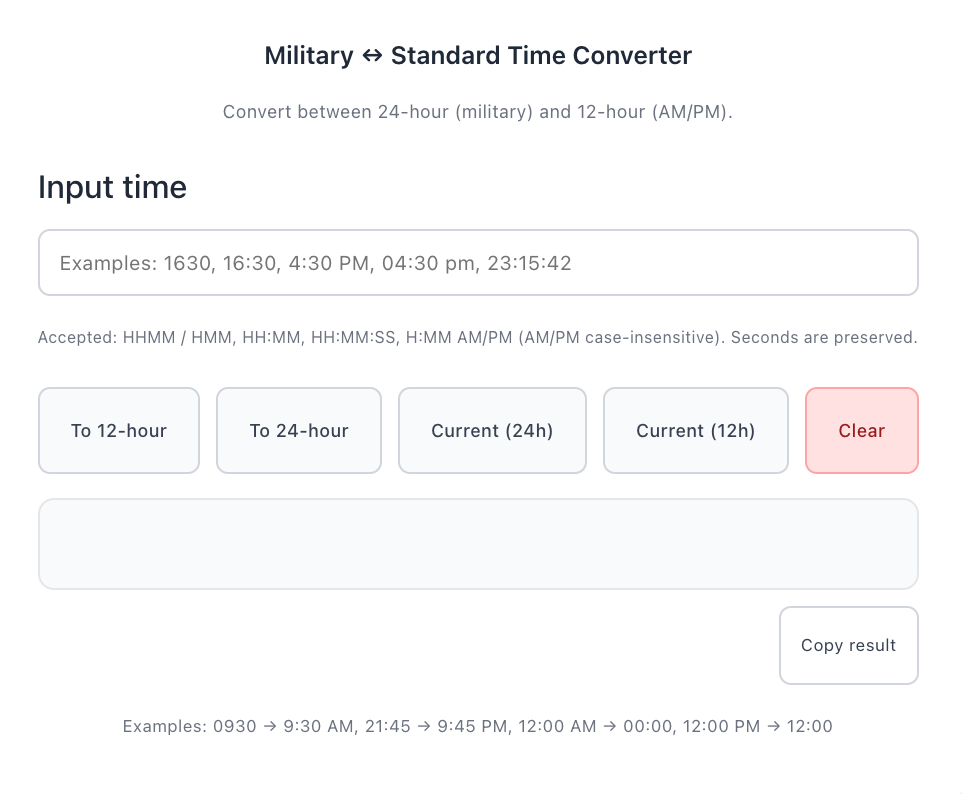This screenshot has width=962, height=794.
Task: Click the "Input time" heading
Action: [x=112, y=187]
